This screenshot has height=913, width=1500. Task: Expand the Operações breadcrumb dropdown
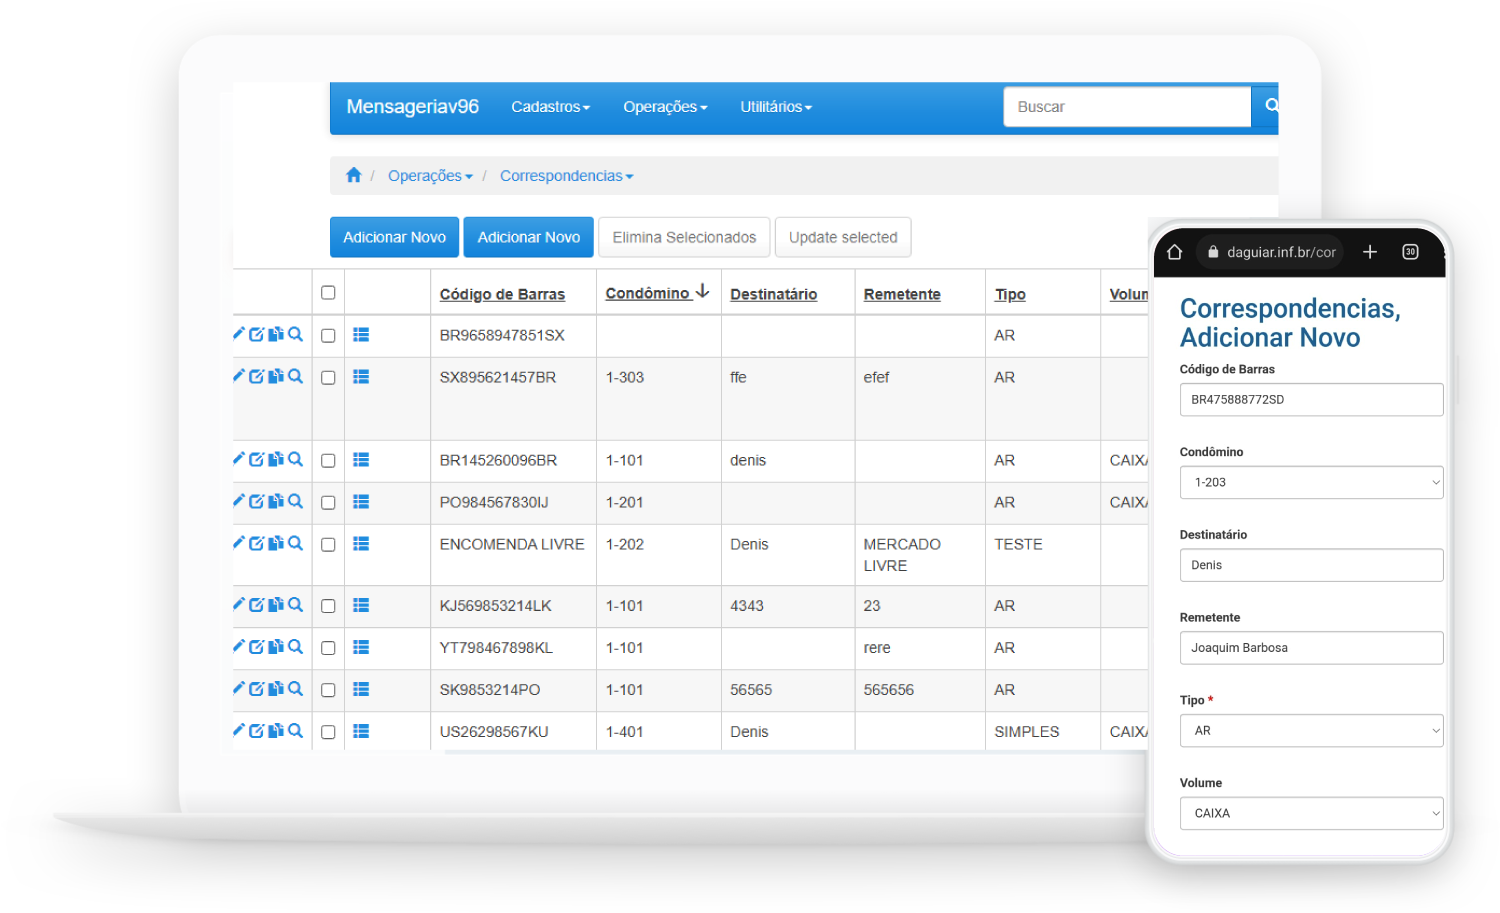430,176
